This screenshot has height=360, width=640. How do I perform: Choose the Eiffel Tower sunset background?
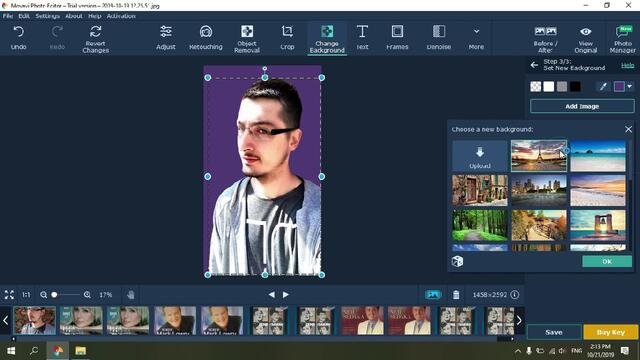click(x=539, y=156)
